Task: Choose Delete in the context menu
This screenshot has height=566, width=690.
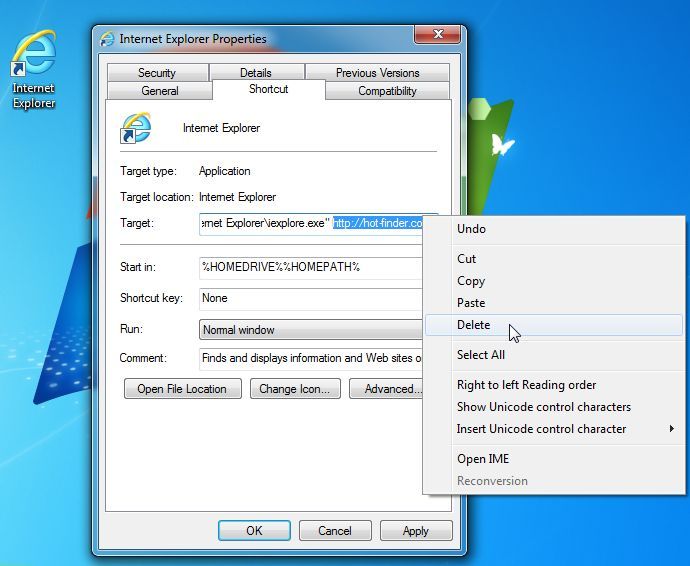Action: [x=554, y=325]
